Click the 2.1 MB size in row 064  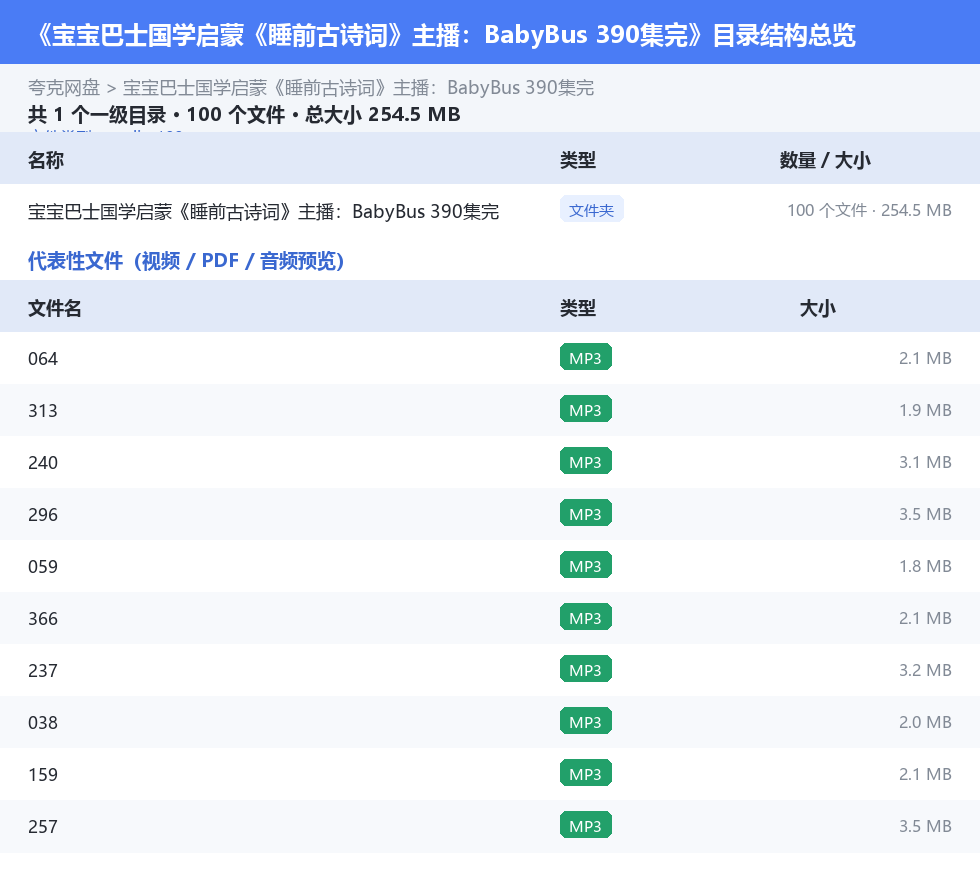[x=925, y=358]
